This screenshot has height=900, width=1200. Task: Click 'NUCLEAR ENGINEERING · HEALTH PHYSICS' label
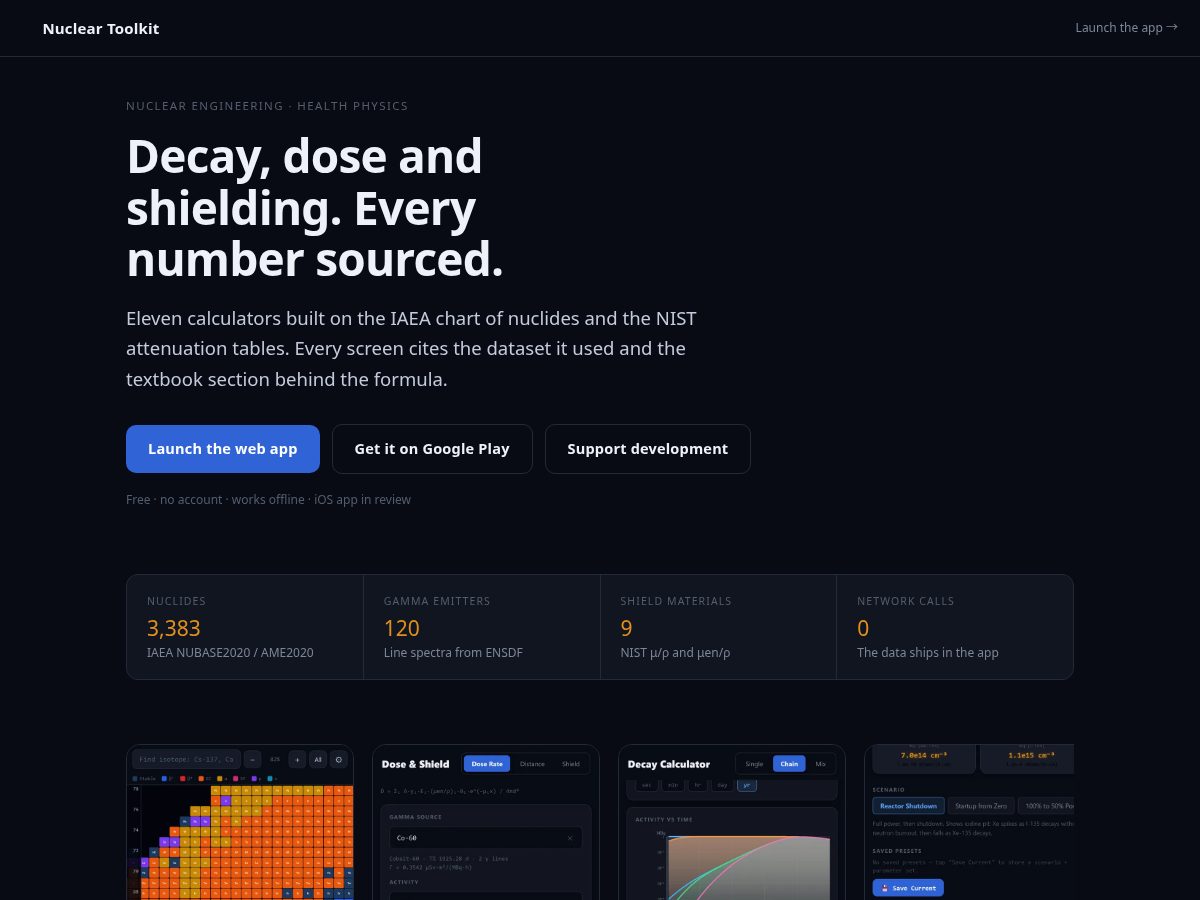coord(267,106)
